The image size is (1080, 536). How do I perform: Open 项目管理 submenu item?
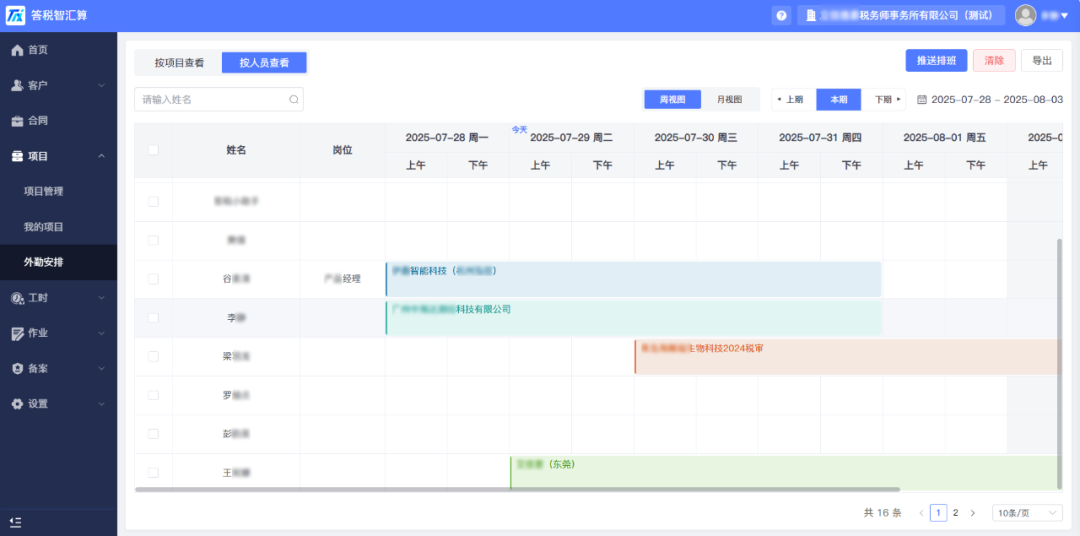43,192
